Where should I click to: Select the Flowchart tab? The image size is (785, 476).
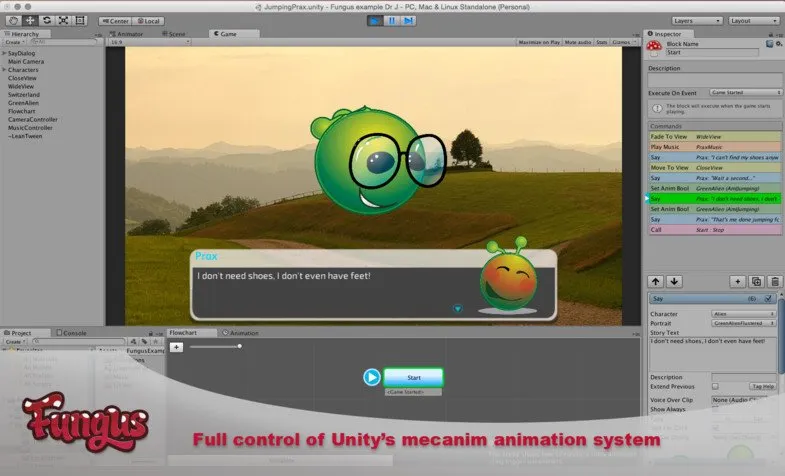191,332
